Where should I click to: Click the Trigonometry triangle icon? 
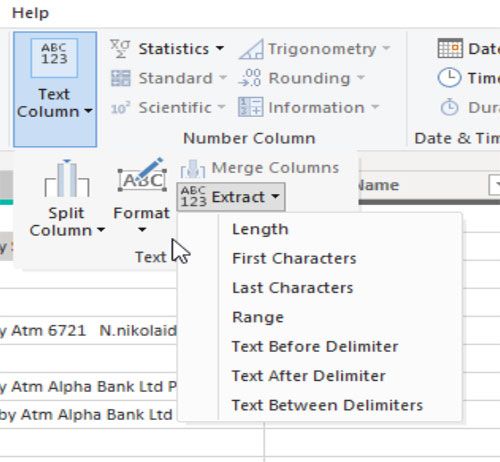(251, 49)
